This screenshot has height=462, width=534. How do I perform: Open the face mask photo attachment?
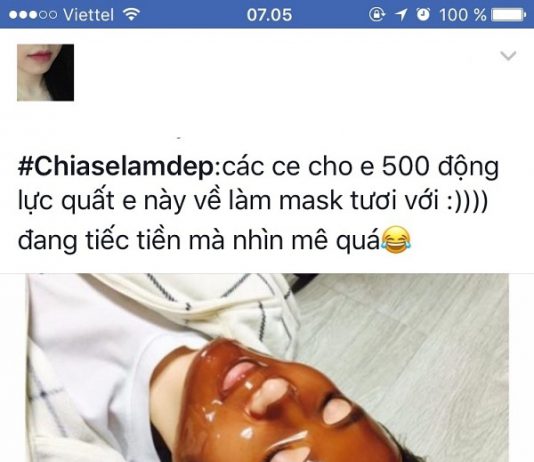[267, 368]
